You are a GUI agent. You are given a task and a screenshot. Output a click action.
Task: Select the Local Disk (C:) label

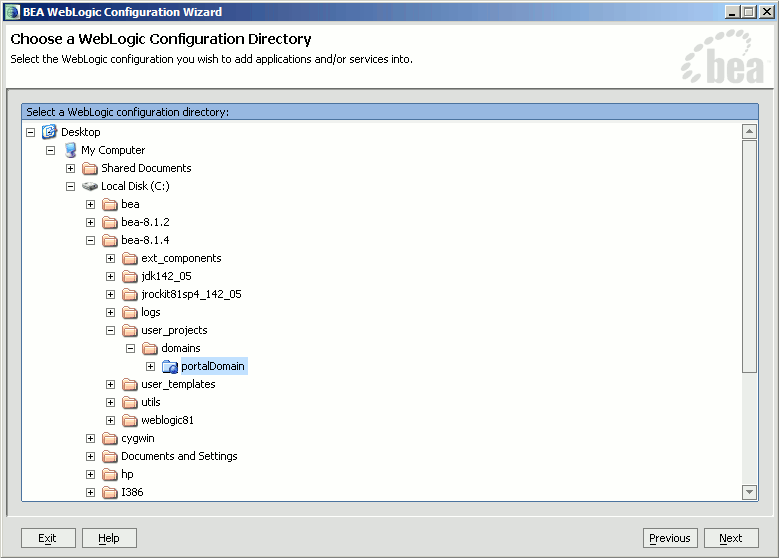[x=135, y=186]
